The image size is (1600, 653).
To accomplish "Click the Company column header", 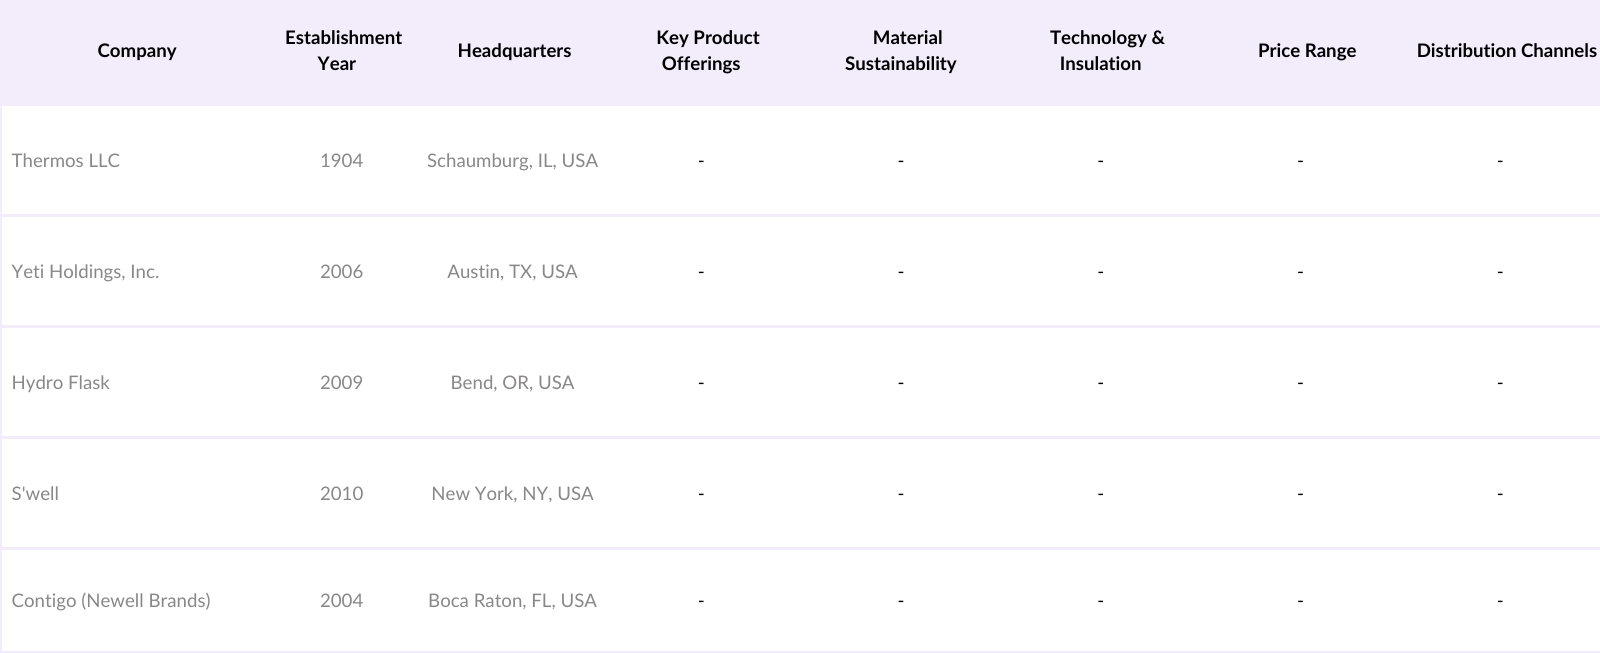I will click(x=137, y=51).
